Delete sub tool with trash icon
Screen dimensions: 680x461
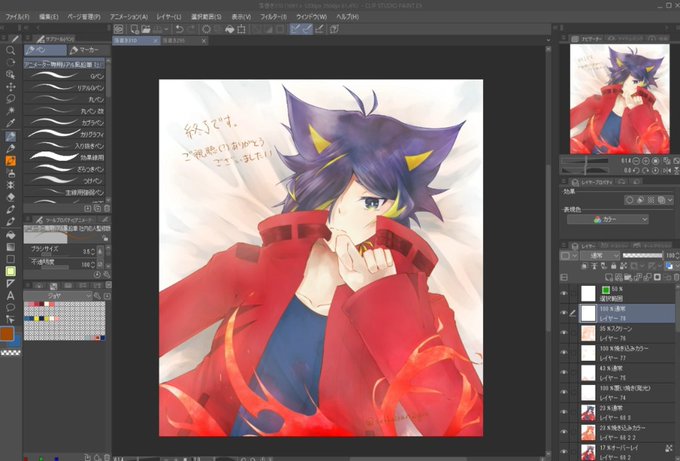tap(107, 209)
